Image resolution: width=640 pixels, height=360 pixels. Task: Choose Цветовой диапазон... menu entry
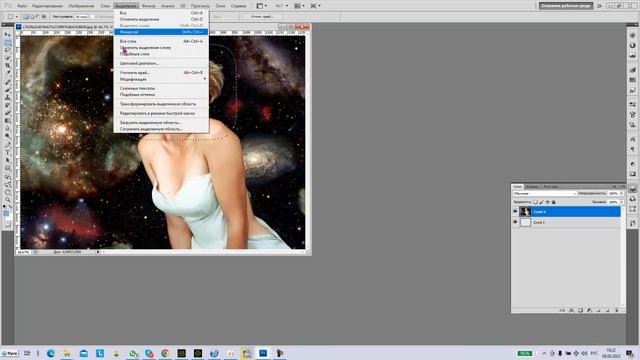pyautogui.click(x=161, y=63)
